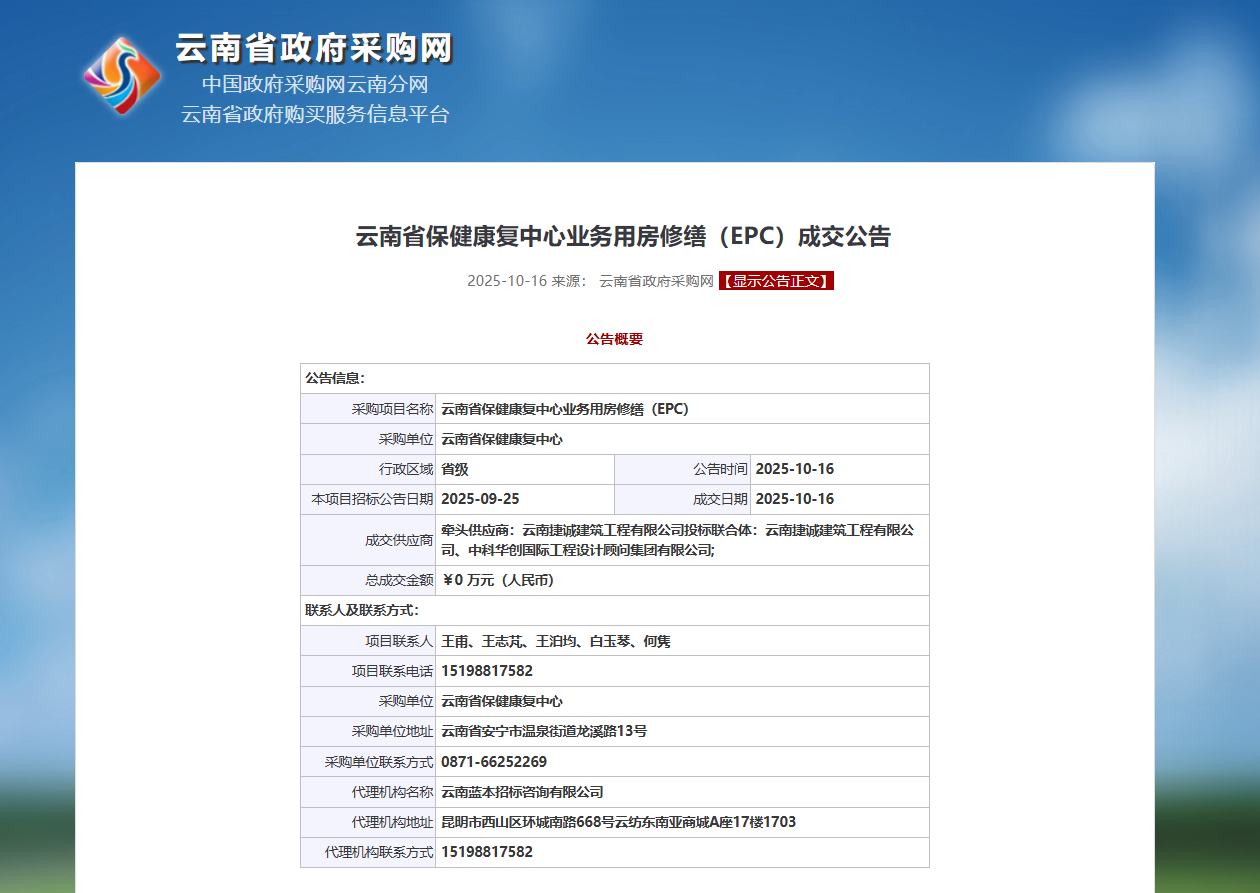Click the 成交供应商 supplier details text
1260x893 pixels.
(678, 540)
